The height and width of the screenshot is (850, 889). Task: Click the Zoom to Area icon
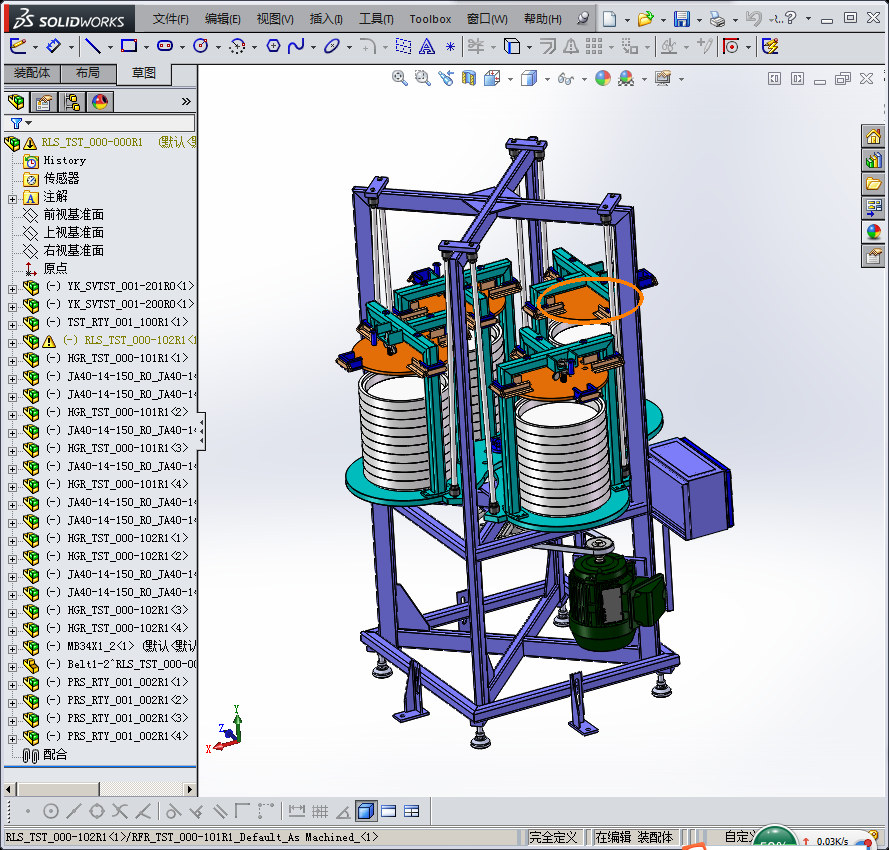click(x=422, y=78)
